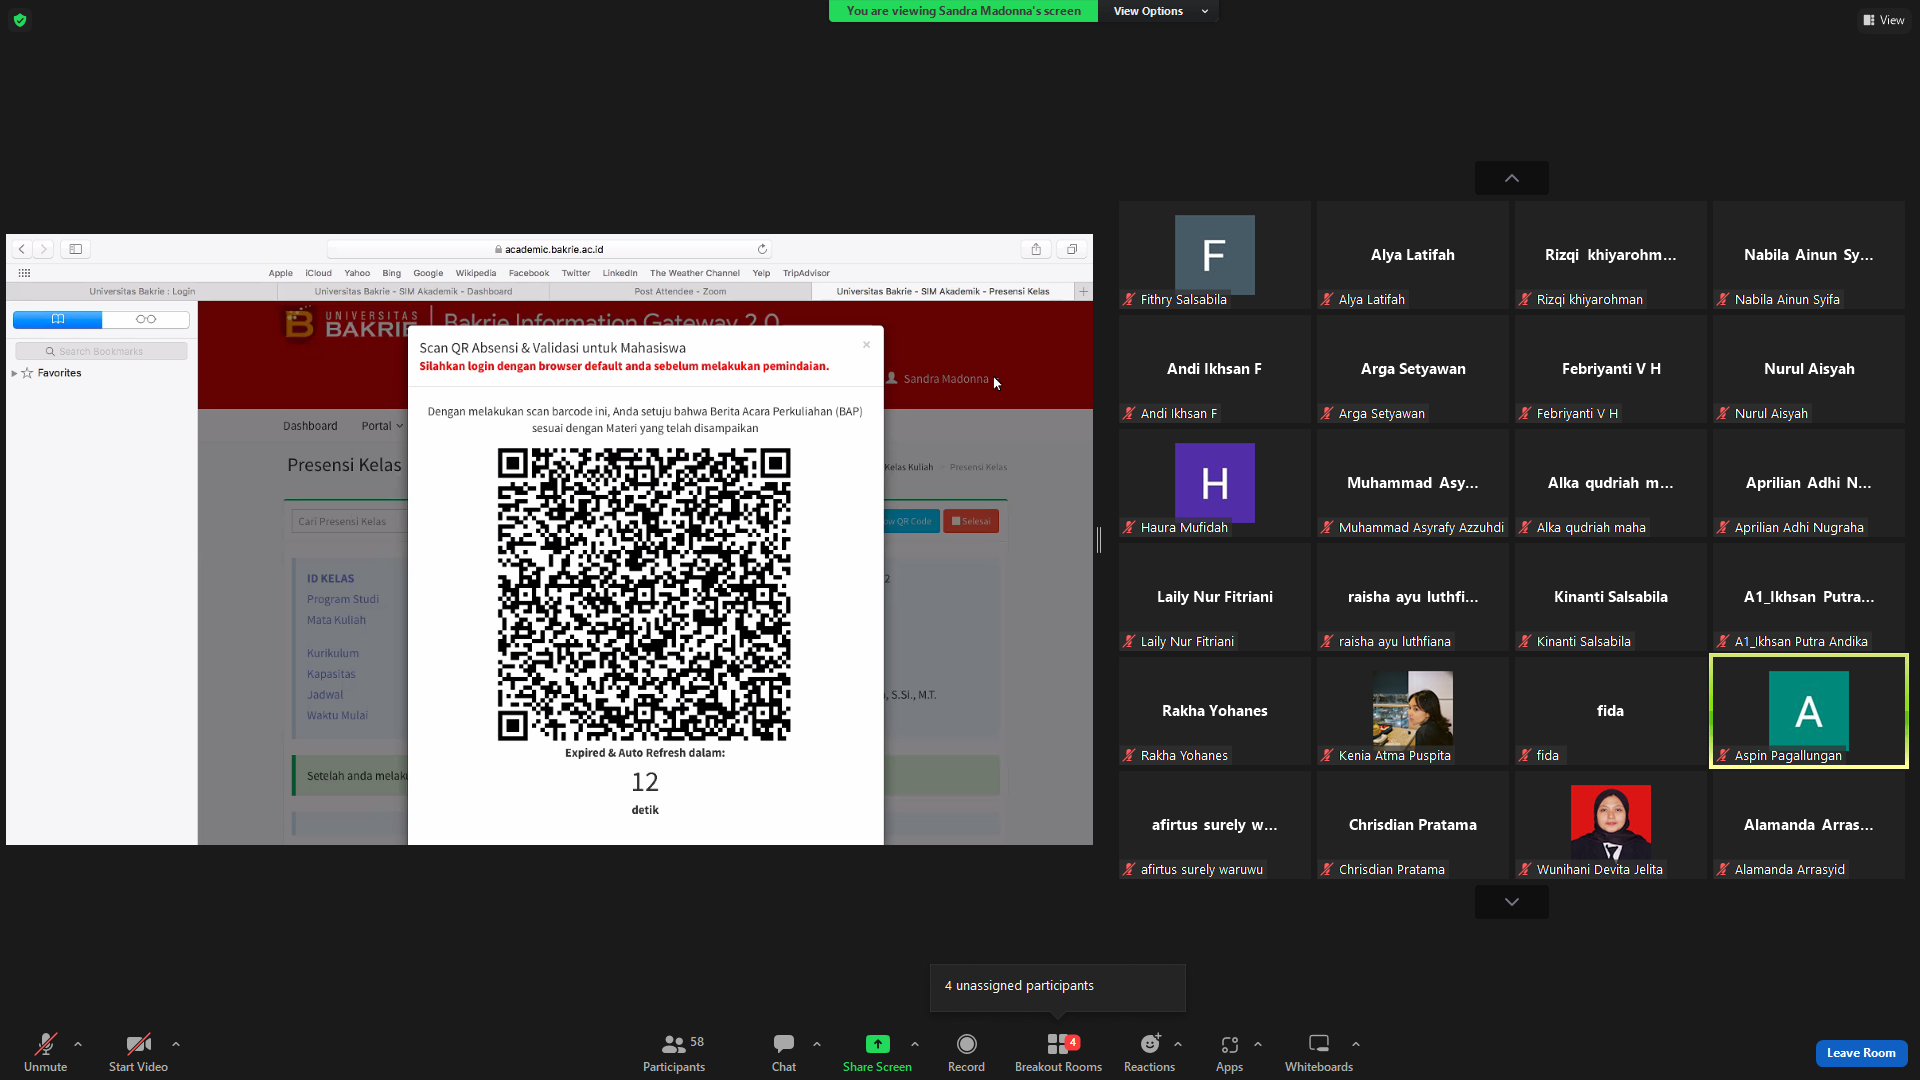The image size is (1920, 1080).
Task: Open video options arrow beside Start Video
Action: 176,1044
